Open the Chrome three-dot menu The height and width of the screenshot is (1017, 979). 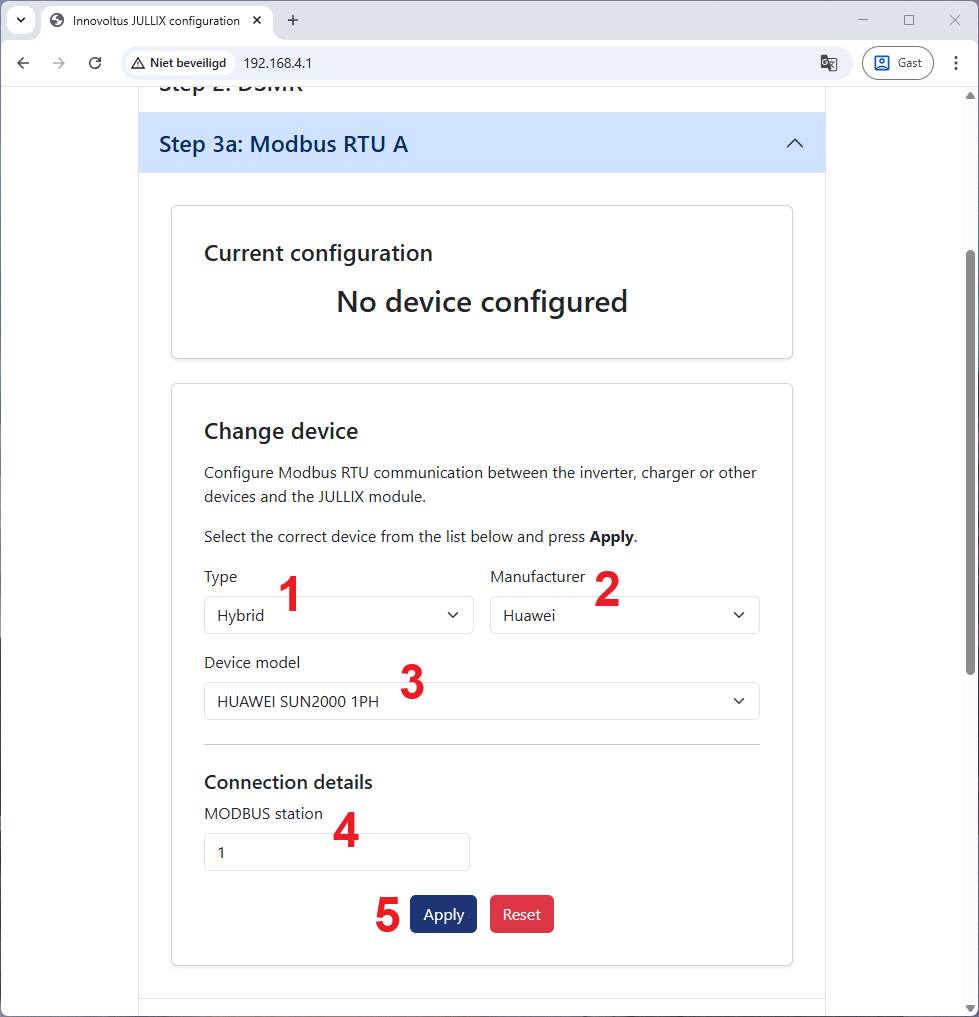point(956,63)
